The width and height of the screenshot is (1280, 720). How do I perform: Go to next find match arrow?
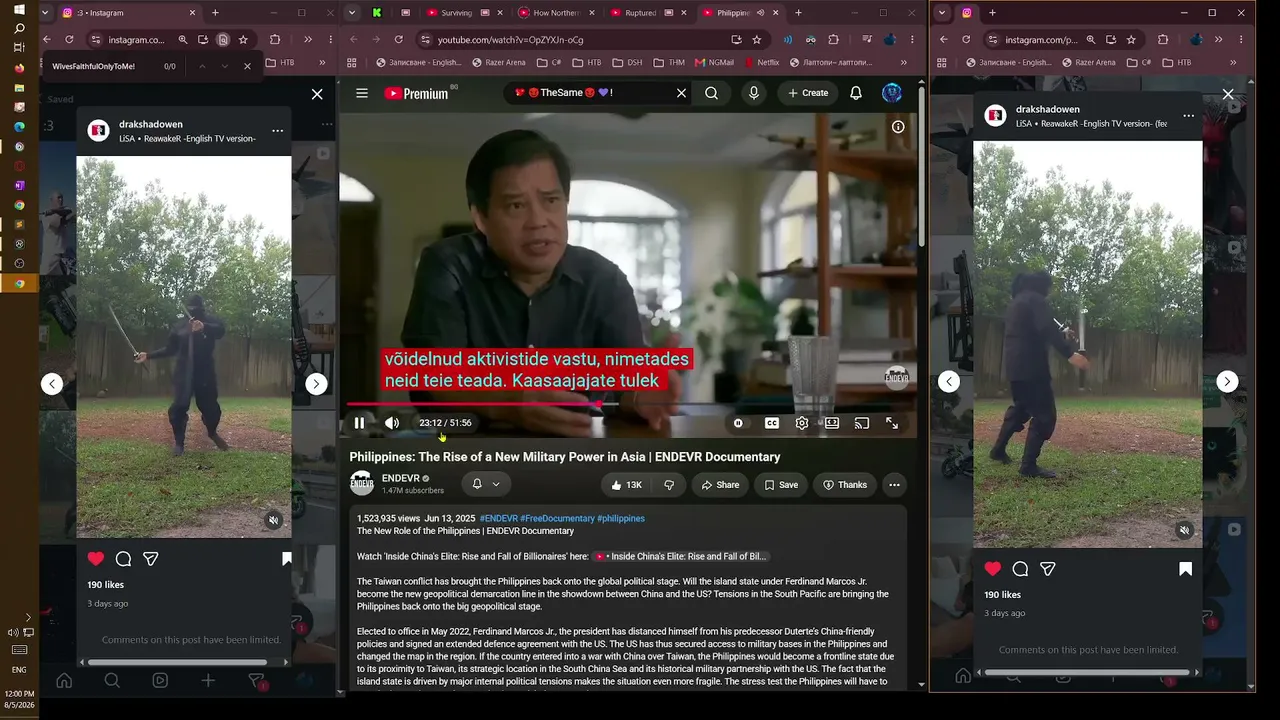(224, 66)
